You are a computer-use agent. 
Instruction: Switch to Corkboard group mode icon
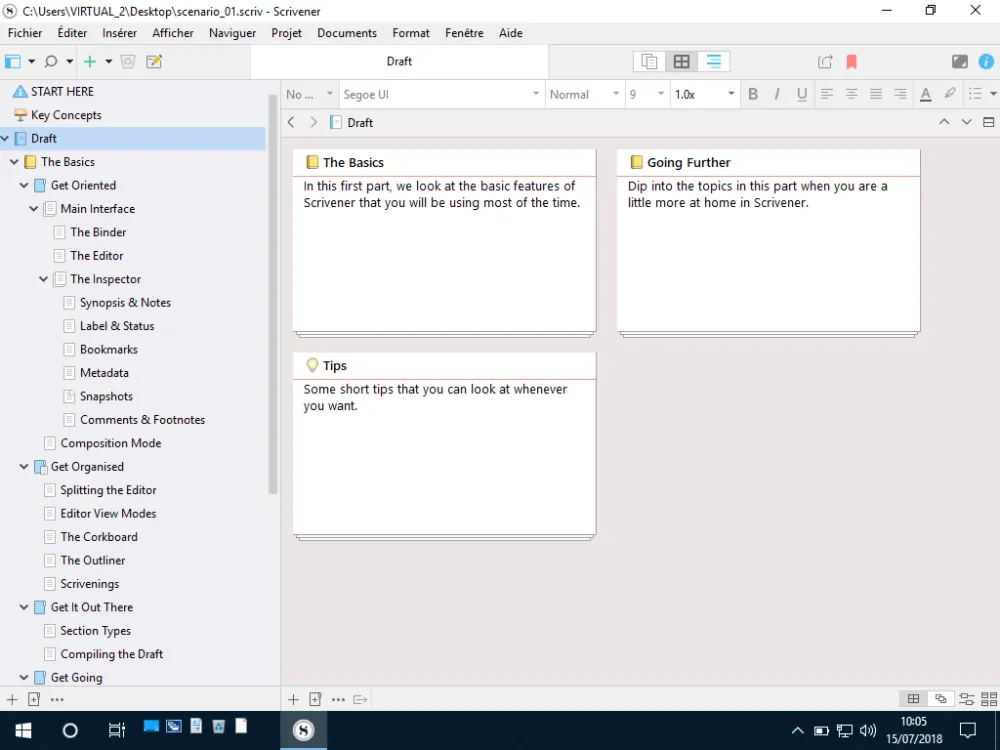682,61
